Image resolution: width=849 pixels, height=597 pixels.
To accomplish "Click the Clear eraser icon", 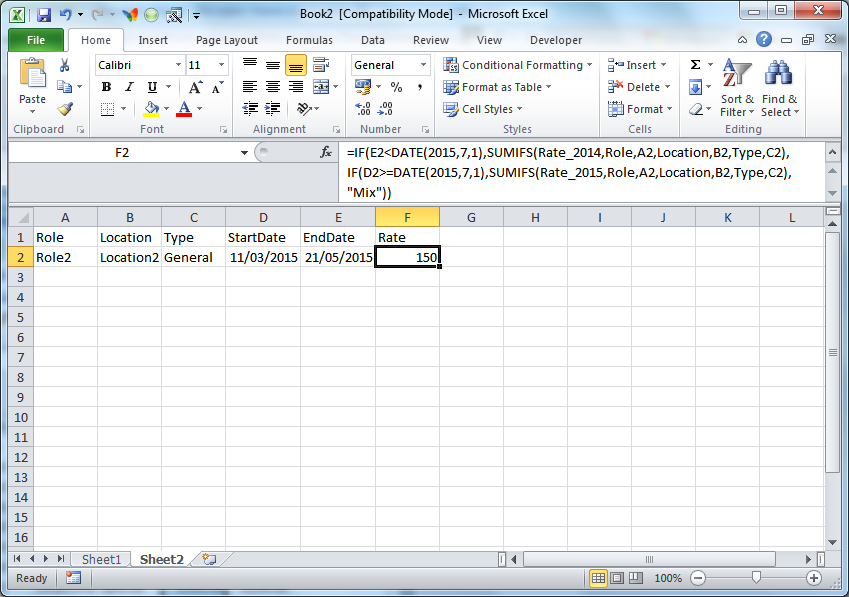I will point(696,109).
